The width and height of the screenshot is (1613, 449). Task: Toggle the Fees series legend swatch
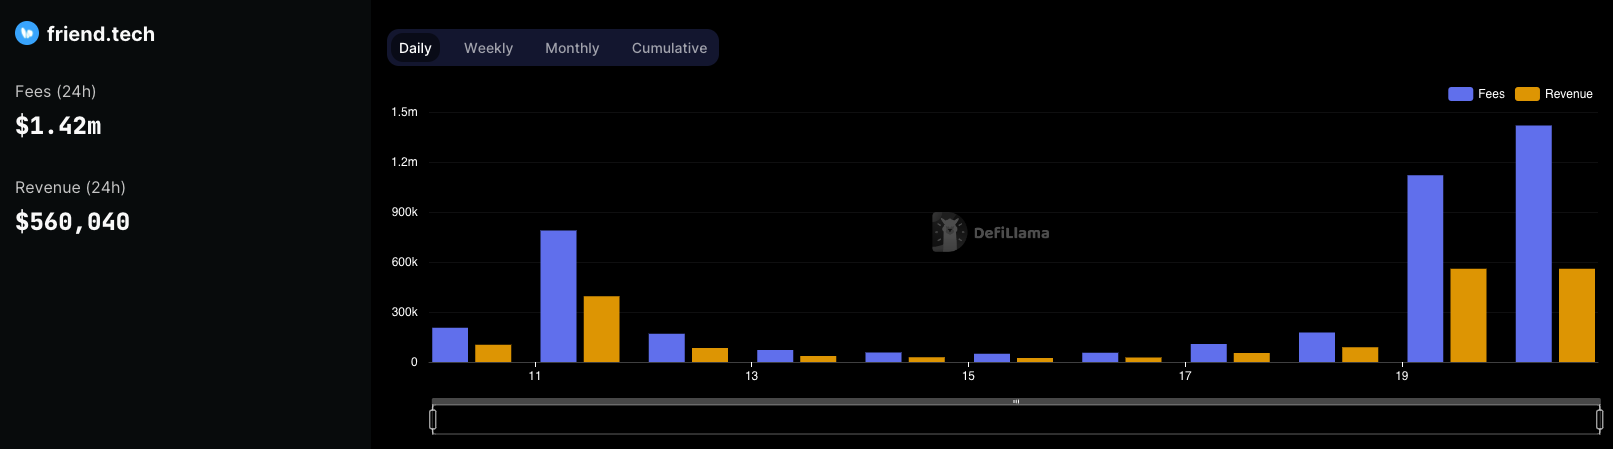coord(1460,94)
